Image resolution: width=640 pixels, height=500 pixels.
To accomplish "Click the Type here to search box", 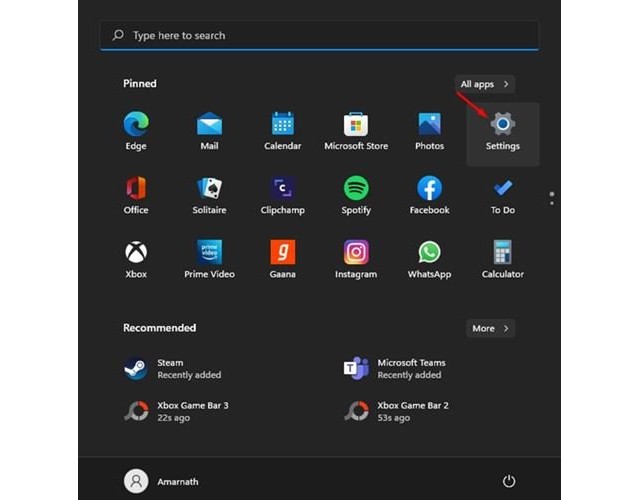I will point(320,36).
